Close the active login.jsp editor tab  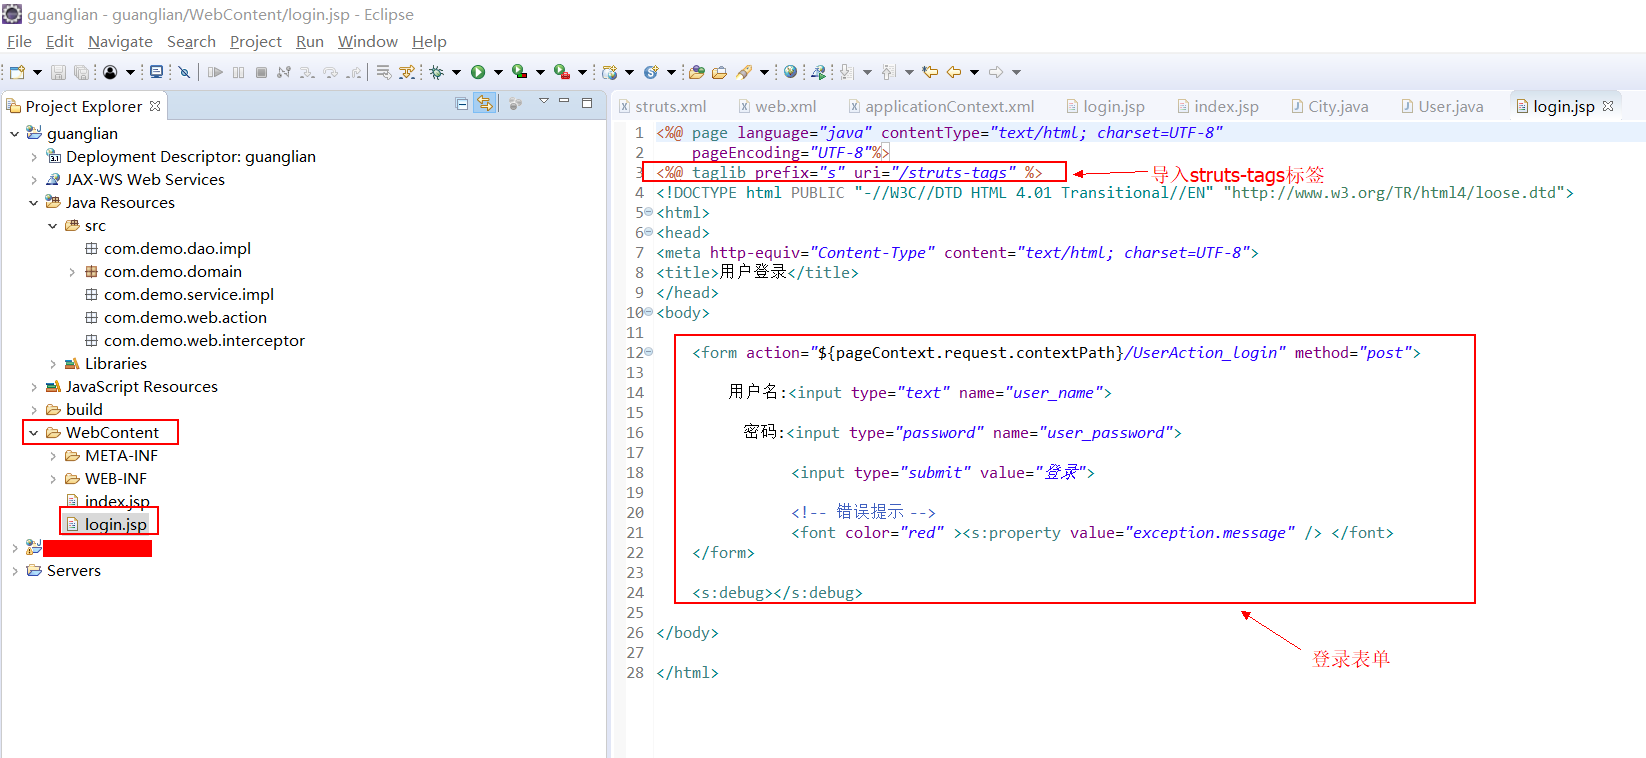[x=1608, y=105]
